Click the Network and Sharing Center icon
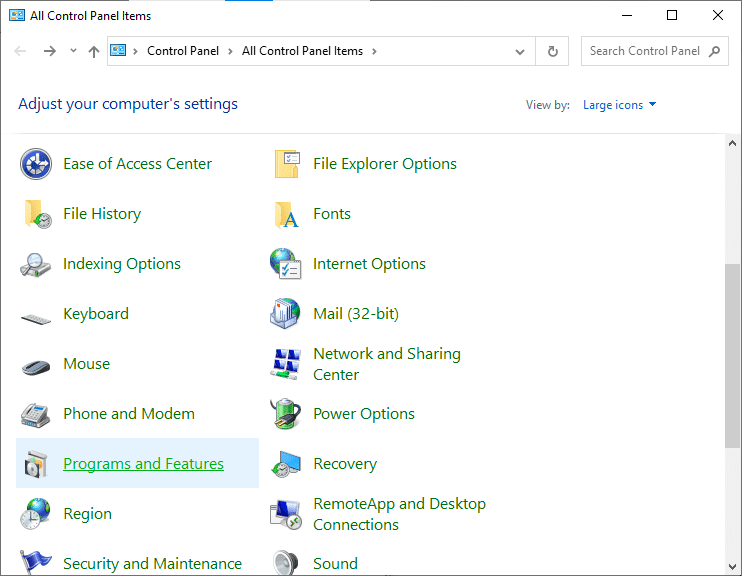The width and height of the screenshot is (742, 576). pos(286,364)
